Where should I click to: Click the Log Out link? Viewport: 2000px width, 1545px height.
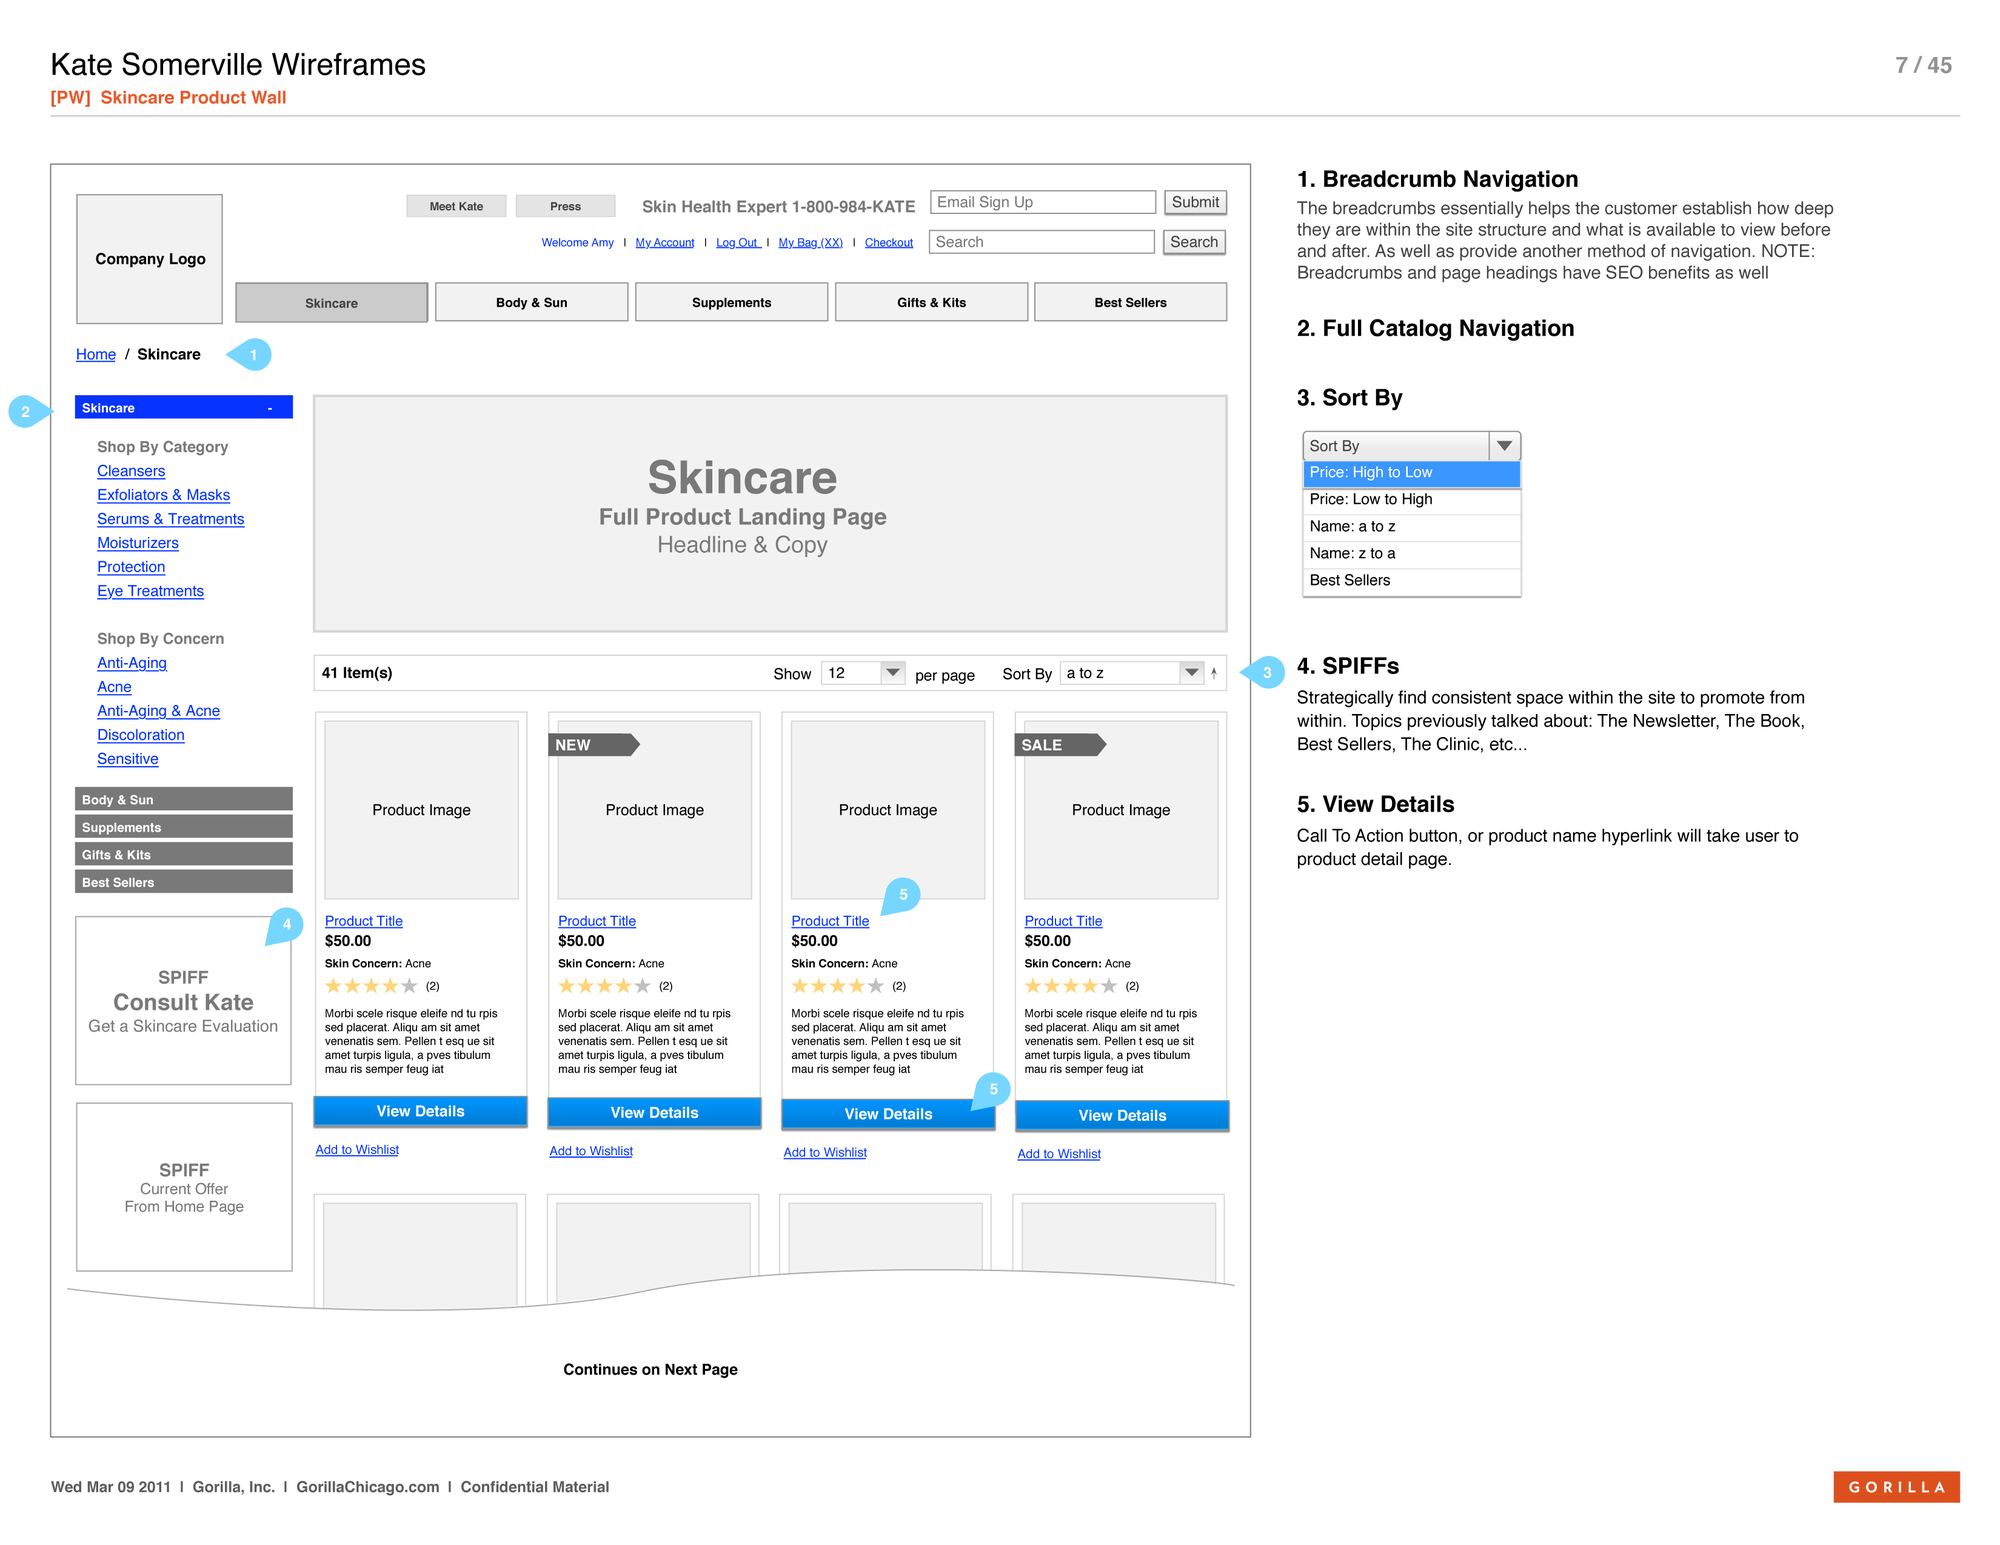pyautogui.click(x=738, y=243)
